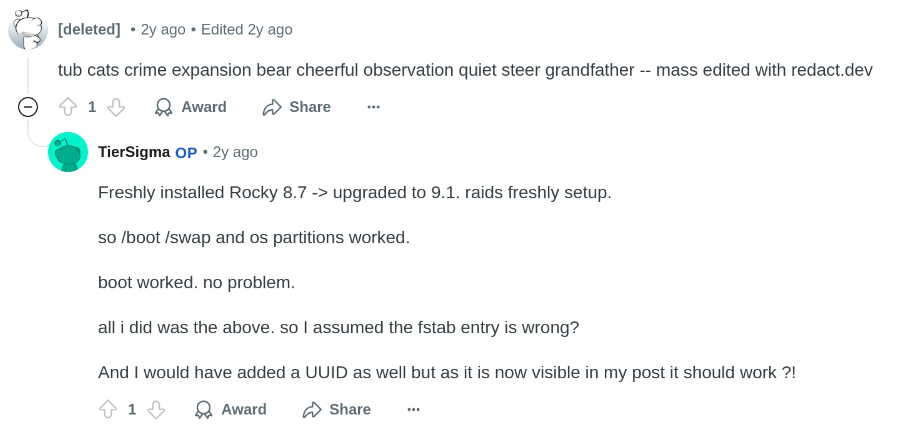Click the [deleted] username text
The image size is (908, 428).
(x=89, y=30)
